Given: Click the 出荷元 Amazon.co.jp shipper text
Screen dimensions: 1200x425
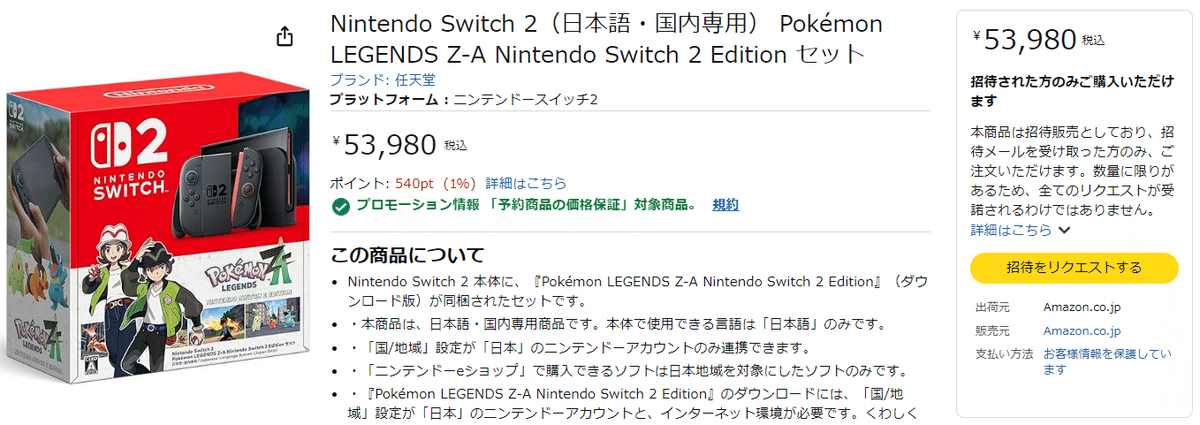Looking at the screenshot, I should click(1082, 307).
